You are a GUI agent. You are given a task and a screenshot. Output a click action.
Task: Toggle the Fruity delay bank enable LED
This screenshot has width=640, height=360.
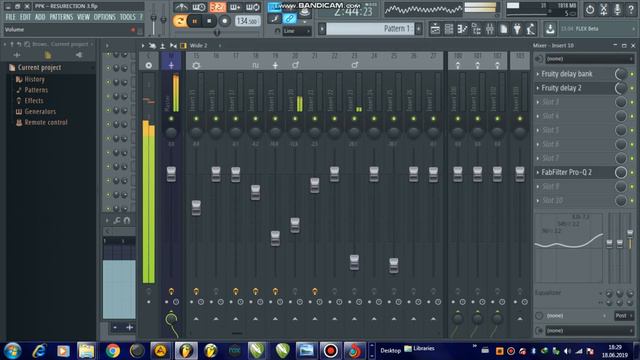[x=632, y=74]
